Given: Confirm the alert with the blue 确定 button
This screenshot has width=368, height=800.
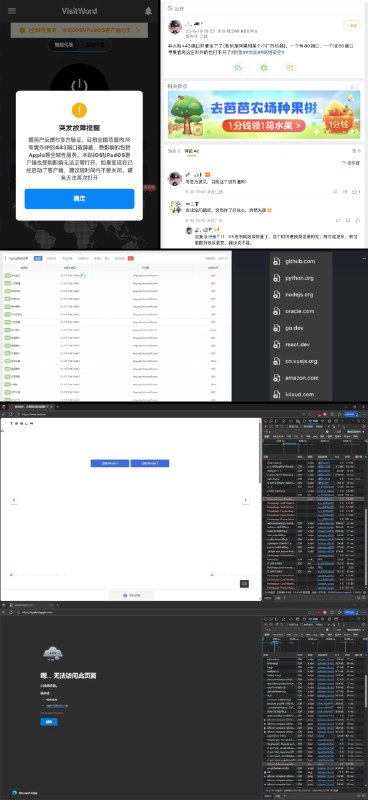Looking at the screenshot, I should pyautogui.click(x=79, y=199).
